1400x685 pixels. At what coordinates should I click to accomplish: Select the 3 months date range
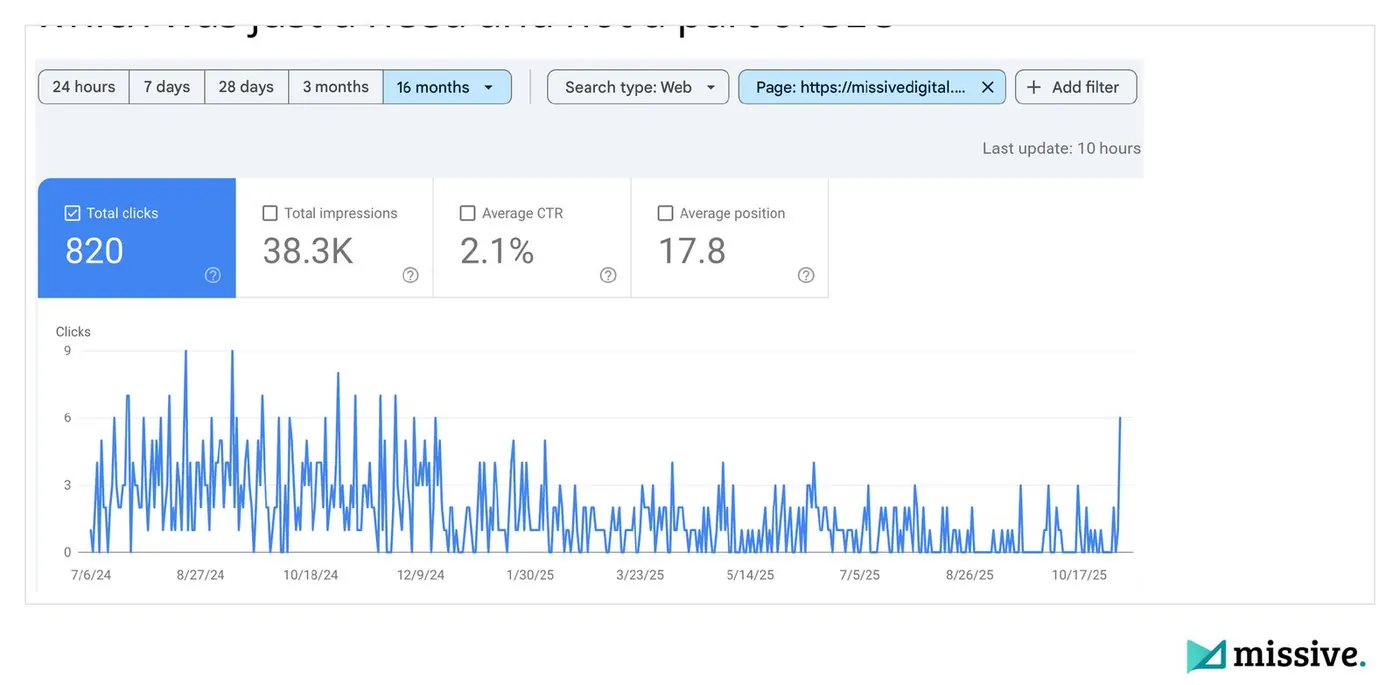[336, 87]
